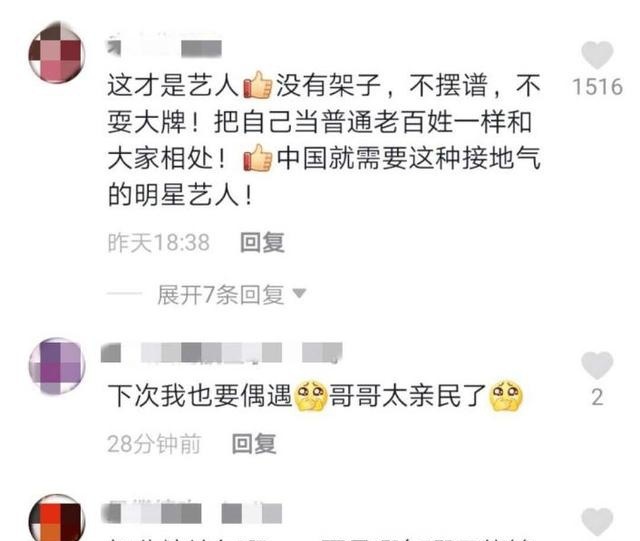
Task: Click the second thumbs-up emoji before 中国就需要
Action: (x=258, y=158)
